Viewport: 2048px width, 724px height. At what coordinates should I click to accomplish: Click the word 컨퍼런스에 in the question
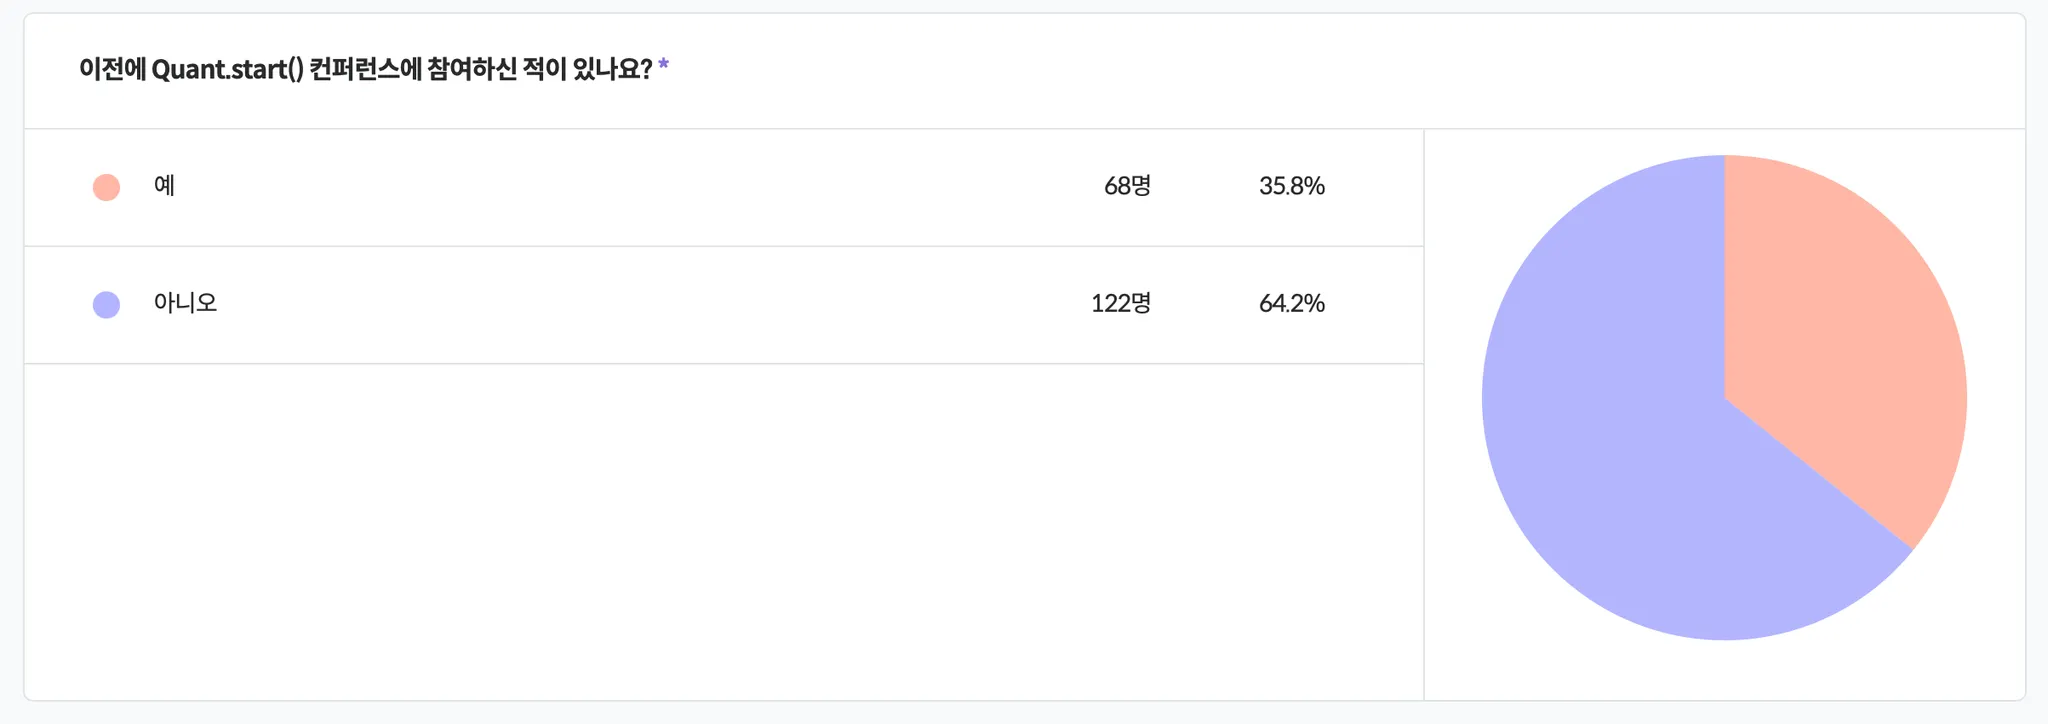pyautogui.click(x=365, y=69)
